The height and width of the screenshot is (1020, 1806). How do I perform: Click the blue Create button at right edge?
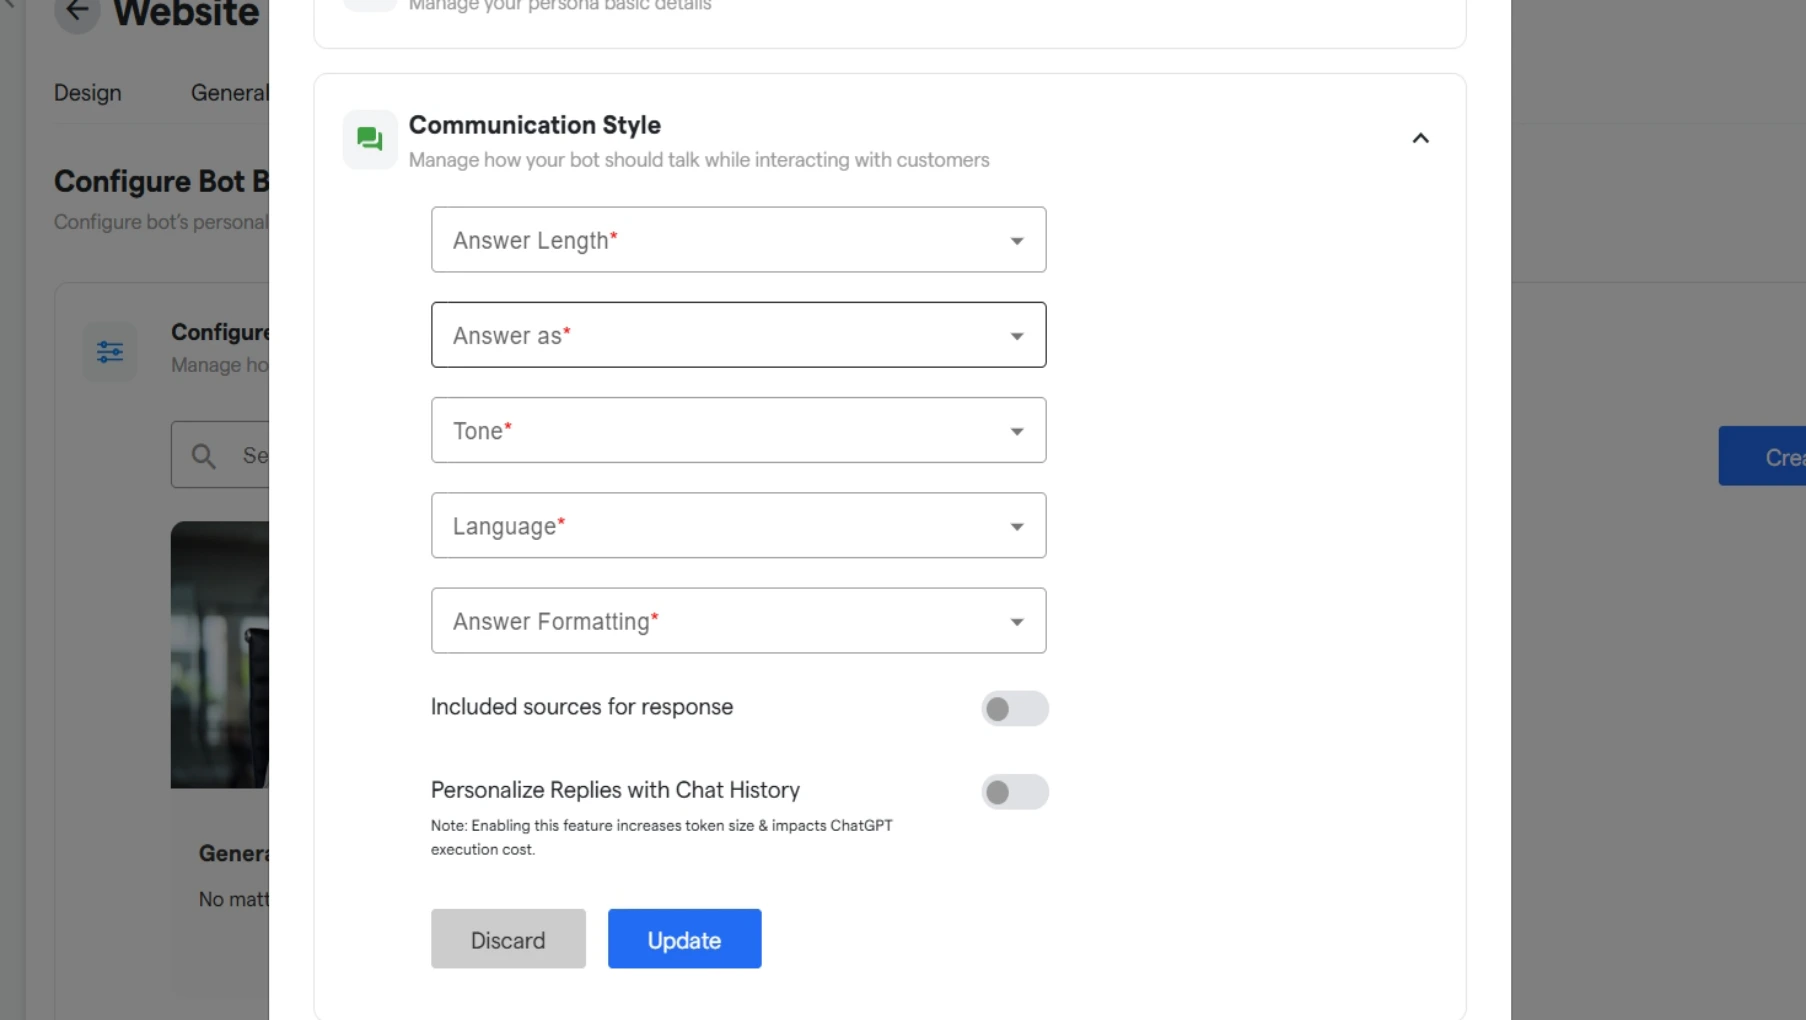click(x=1762, y=457)
